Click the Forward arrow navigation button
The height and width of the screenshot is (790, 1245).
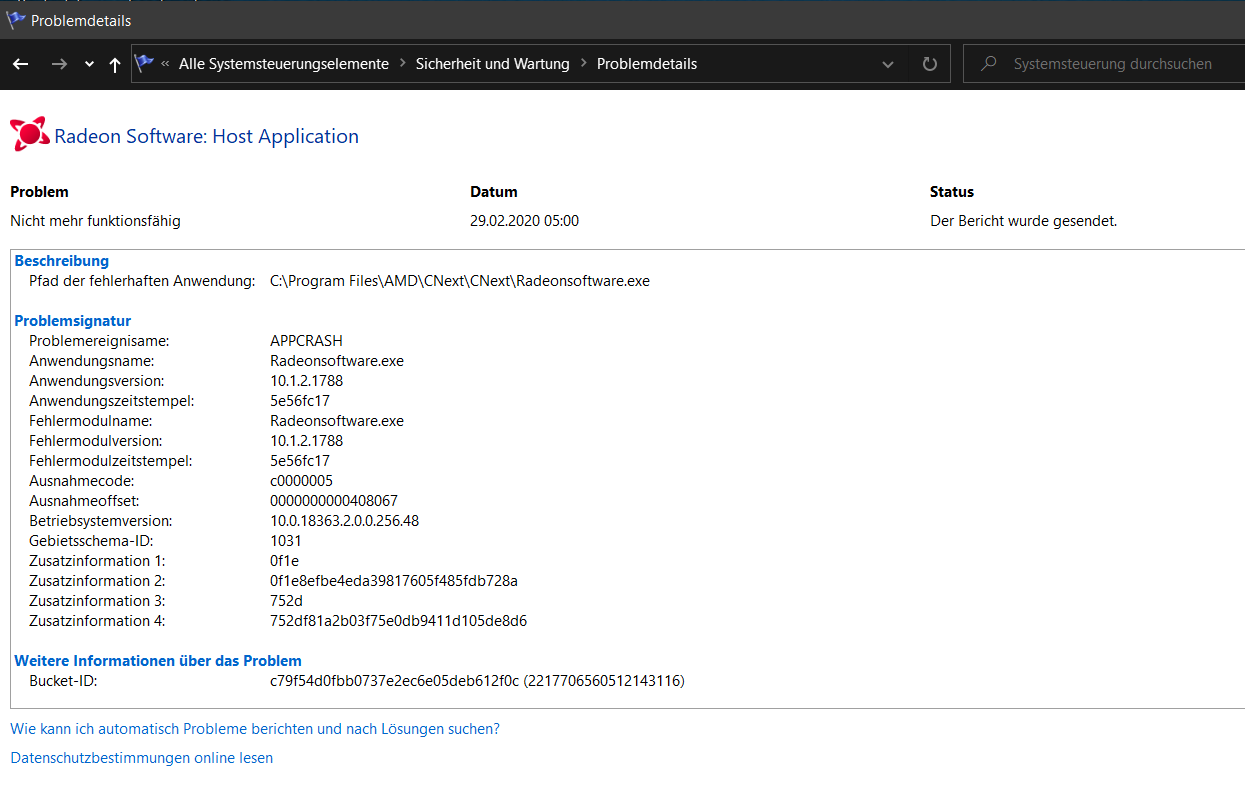pos(59,64)
